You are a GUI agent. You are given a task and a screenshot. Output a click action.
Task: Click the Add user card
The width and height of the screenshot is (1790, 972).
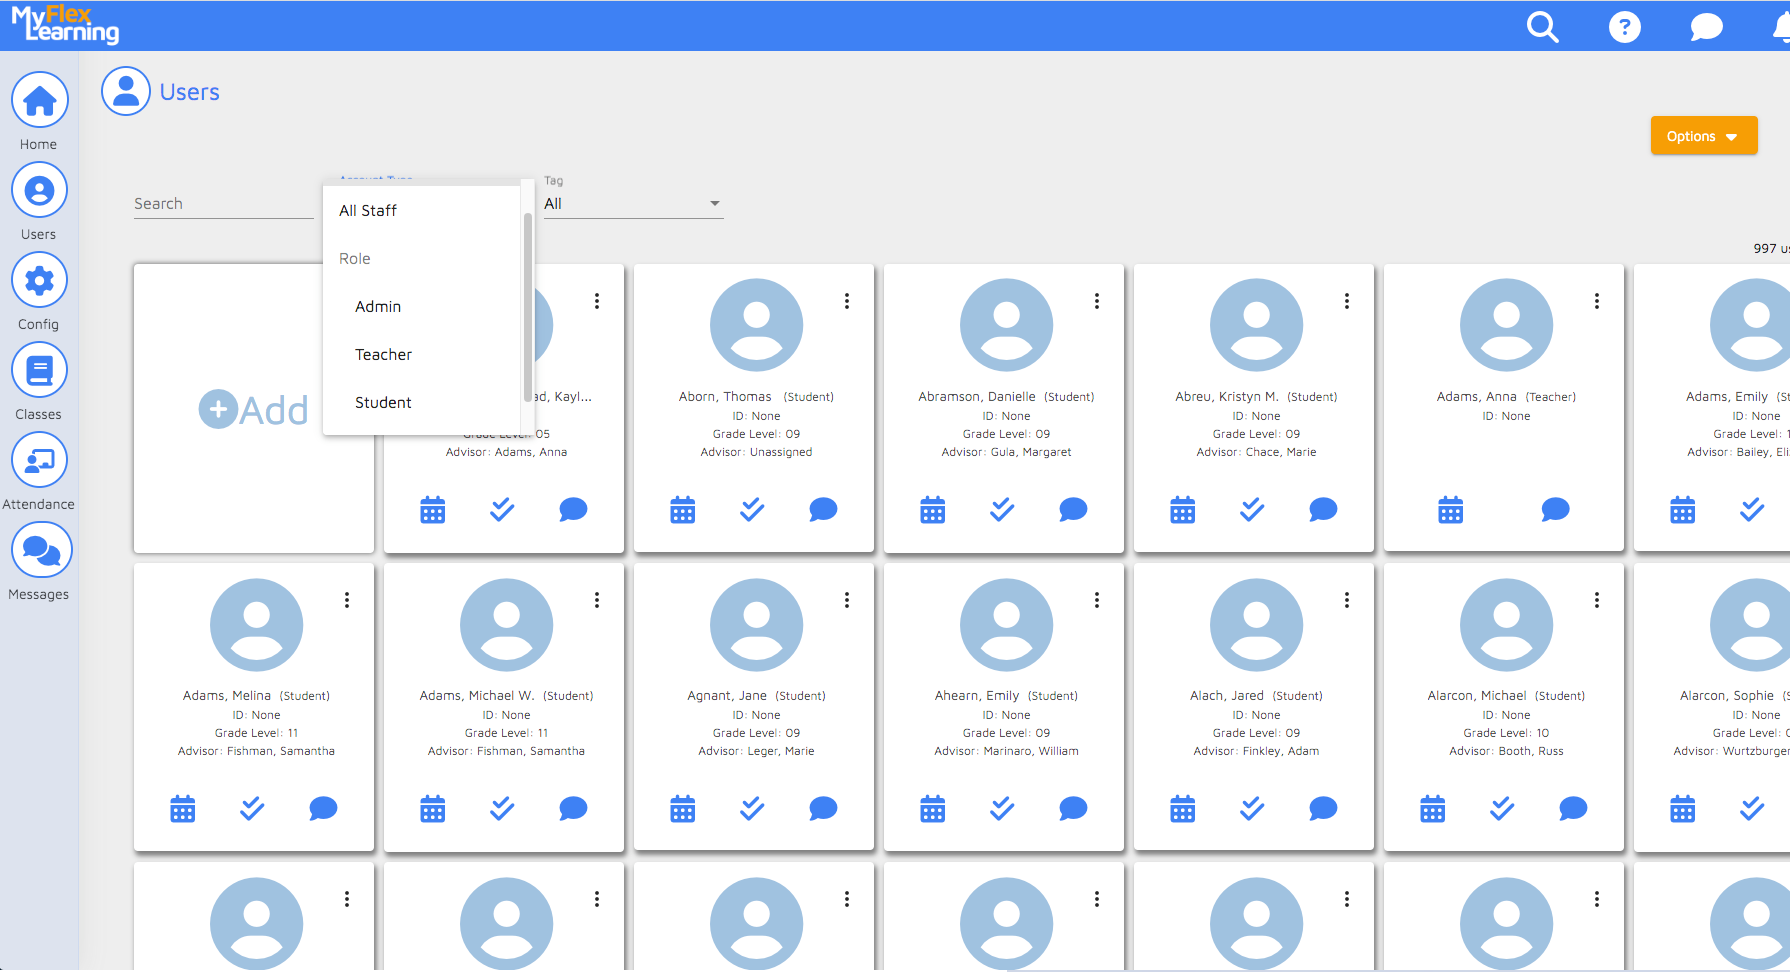click(254, 409)
